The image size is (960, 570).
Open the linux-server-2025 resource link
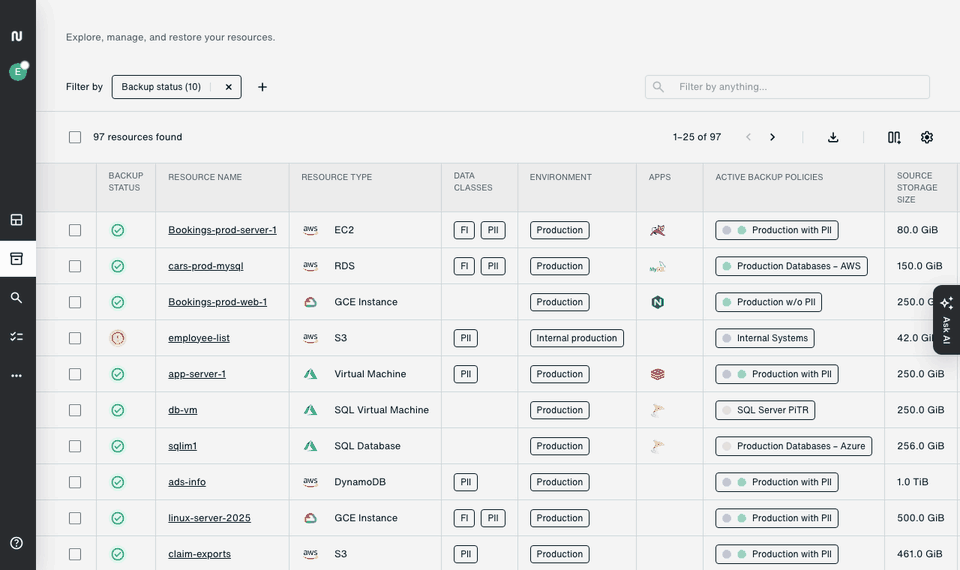click(209, 518)
